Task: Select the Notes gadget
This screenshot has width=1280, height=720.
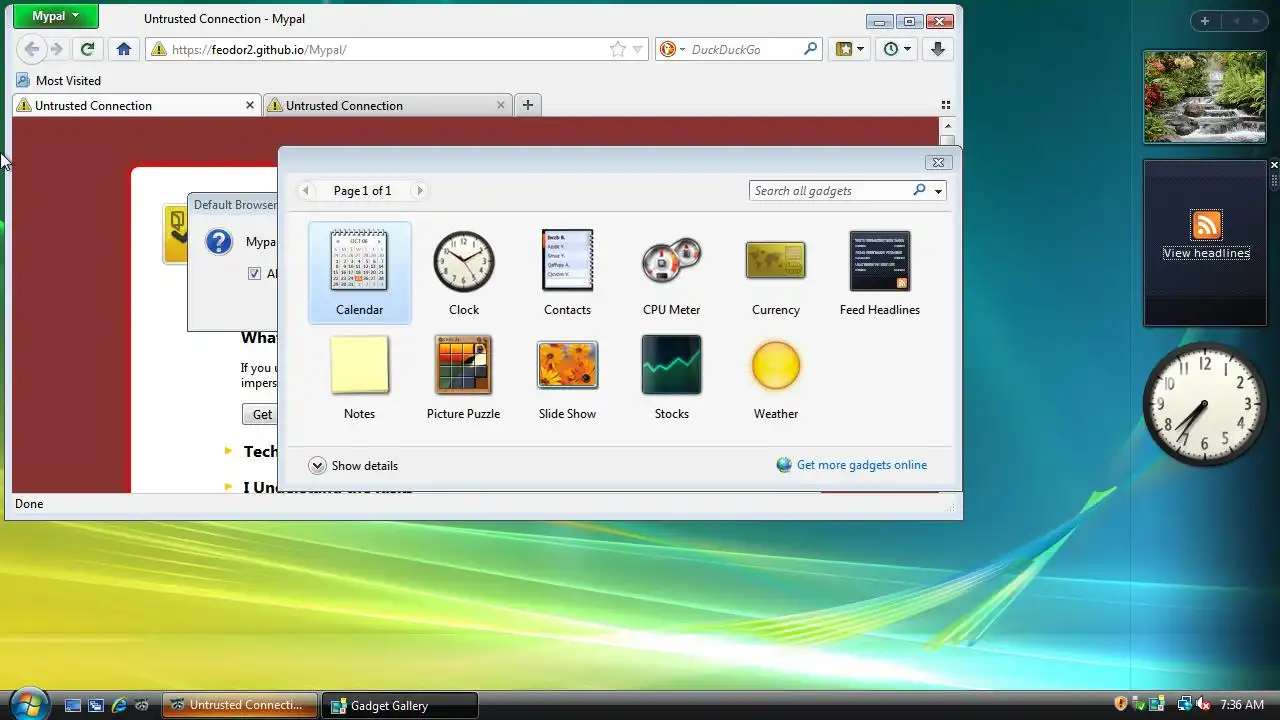Action: 359,377
